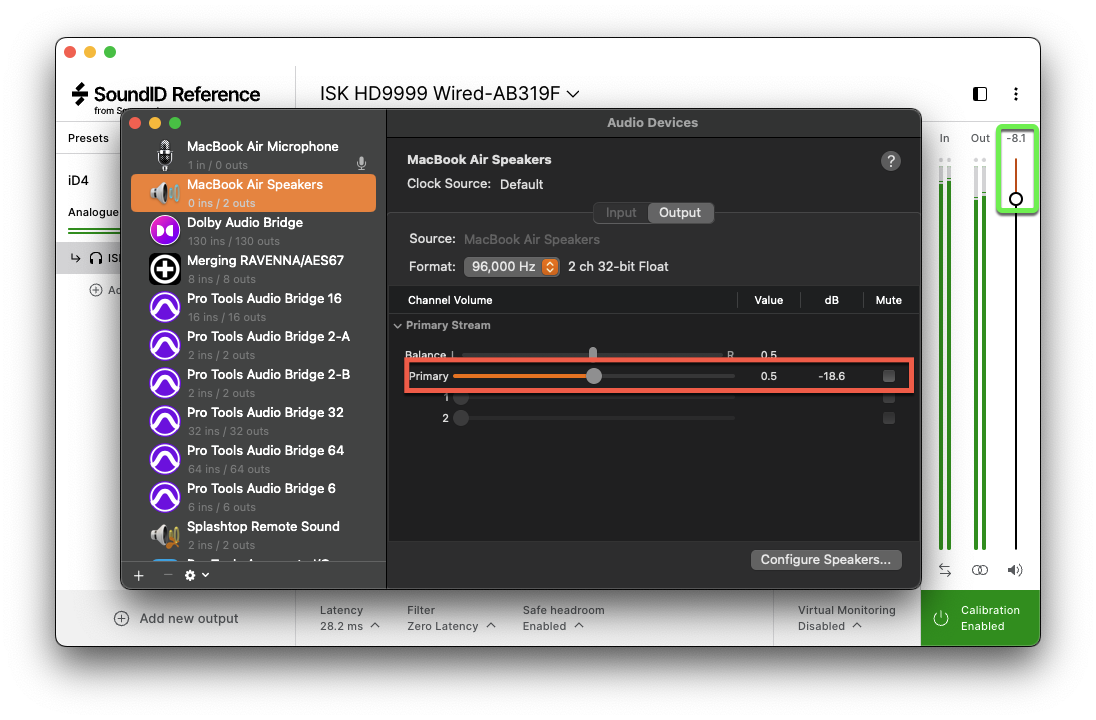Add a new audio device with plus

[x=138, y=575]
